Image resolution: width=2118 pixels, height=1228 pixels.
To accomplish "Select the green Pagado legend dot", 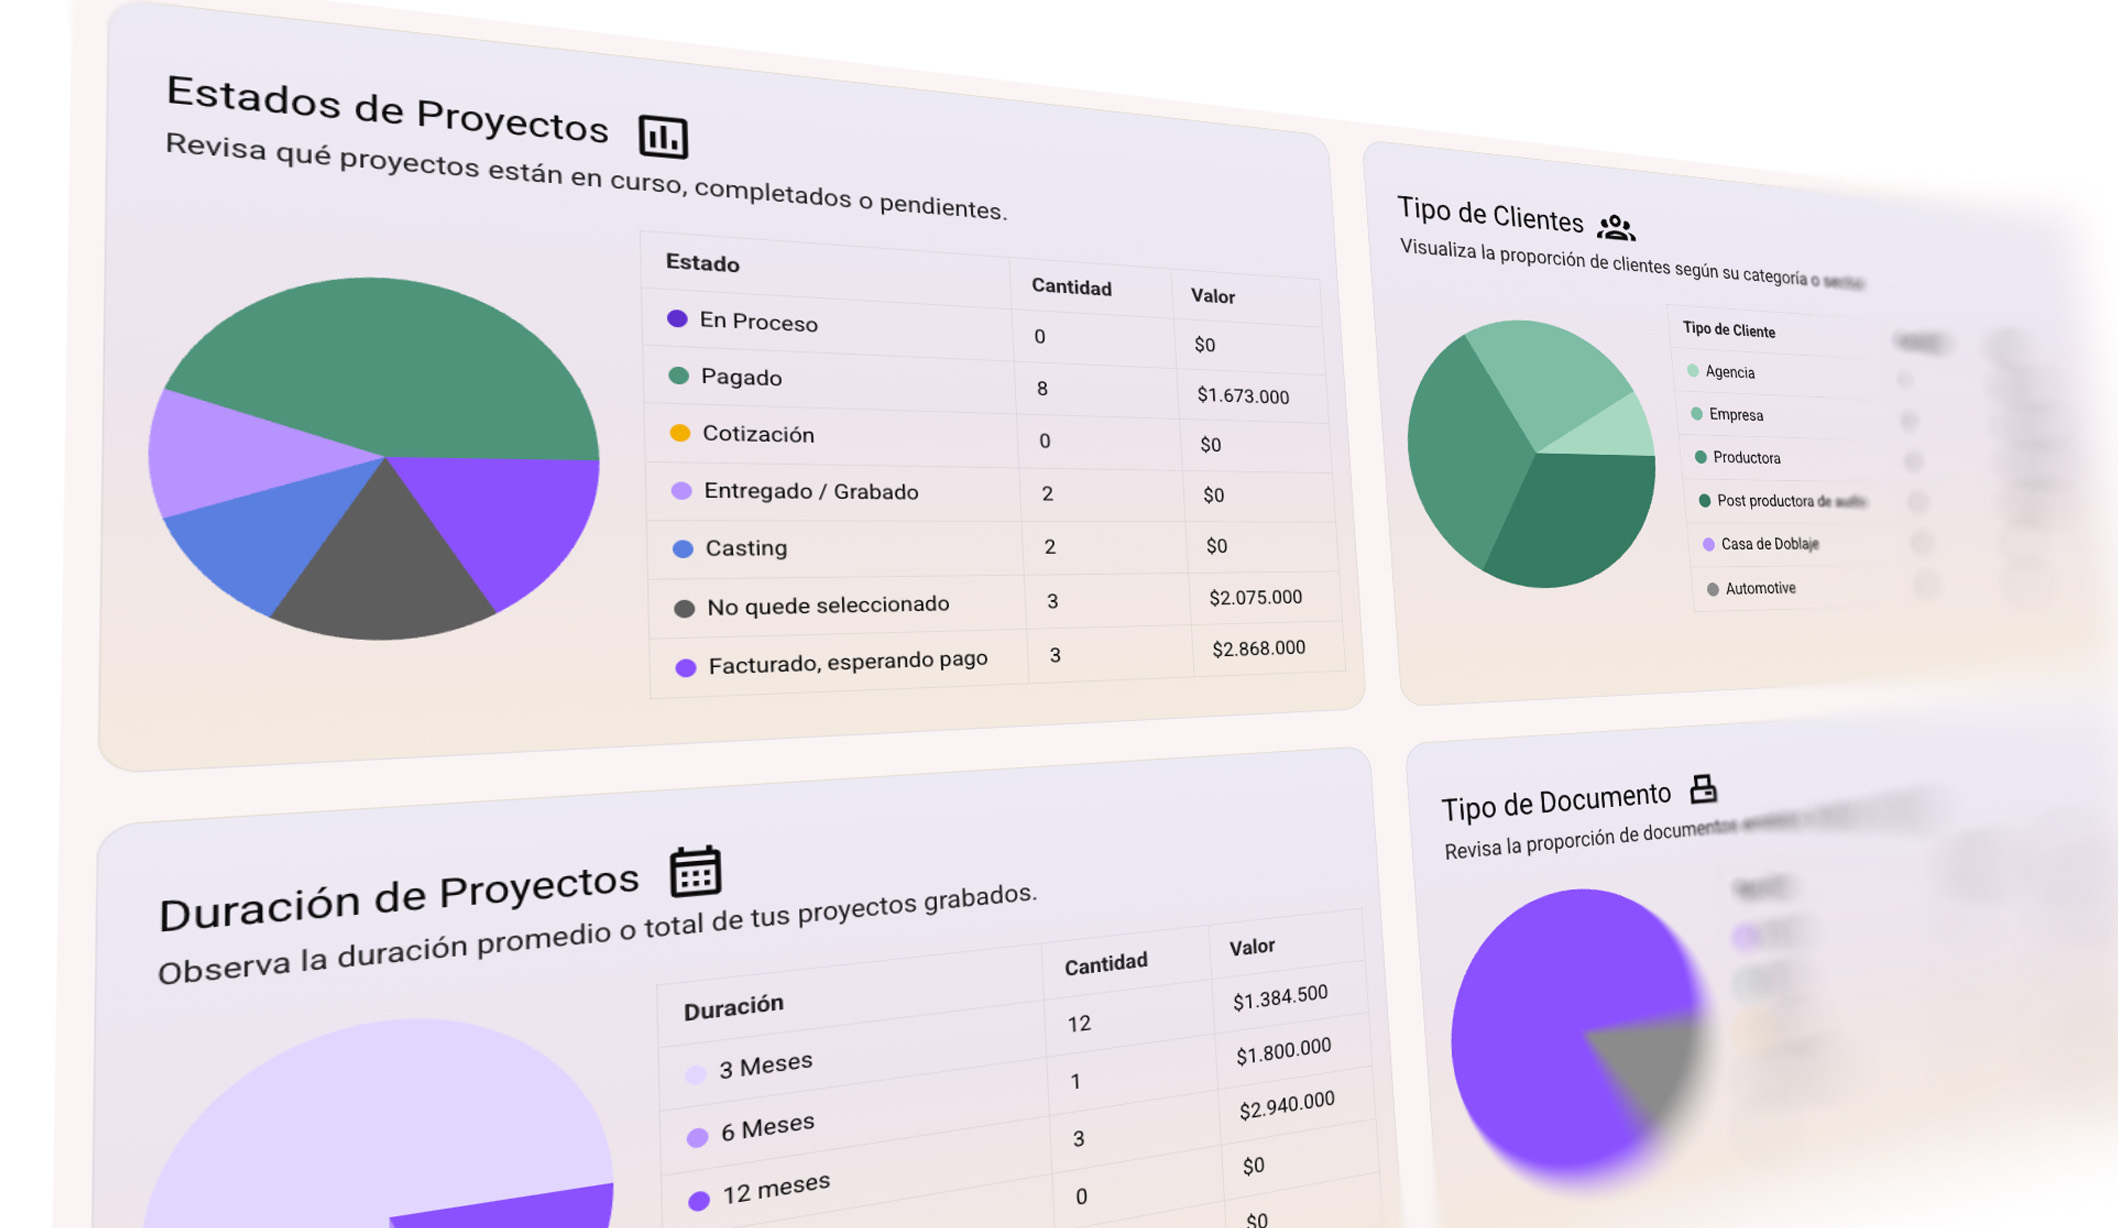I will tap(678, 375).
